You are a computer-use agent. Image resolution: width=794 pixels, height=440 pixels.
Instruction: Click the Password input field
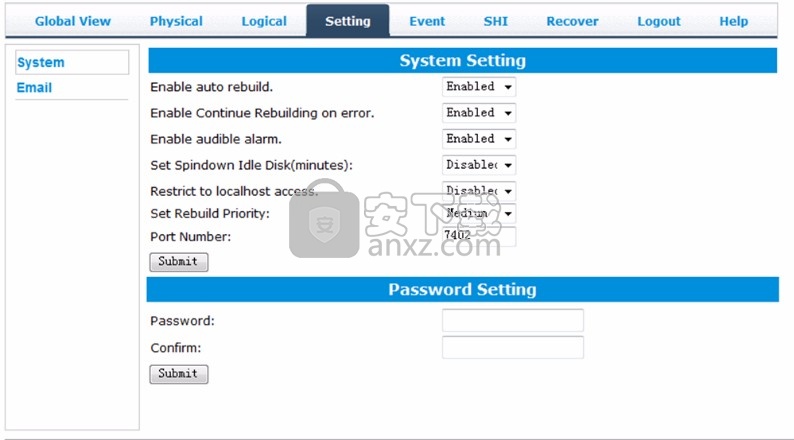pyautogui.click(x=512, y=321)
